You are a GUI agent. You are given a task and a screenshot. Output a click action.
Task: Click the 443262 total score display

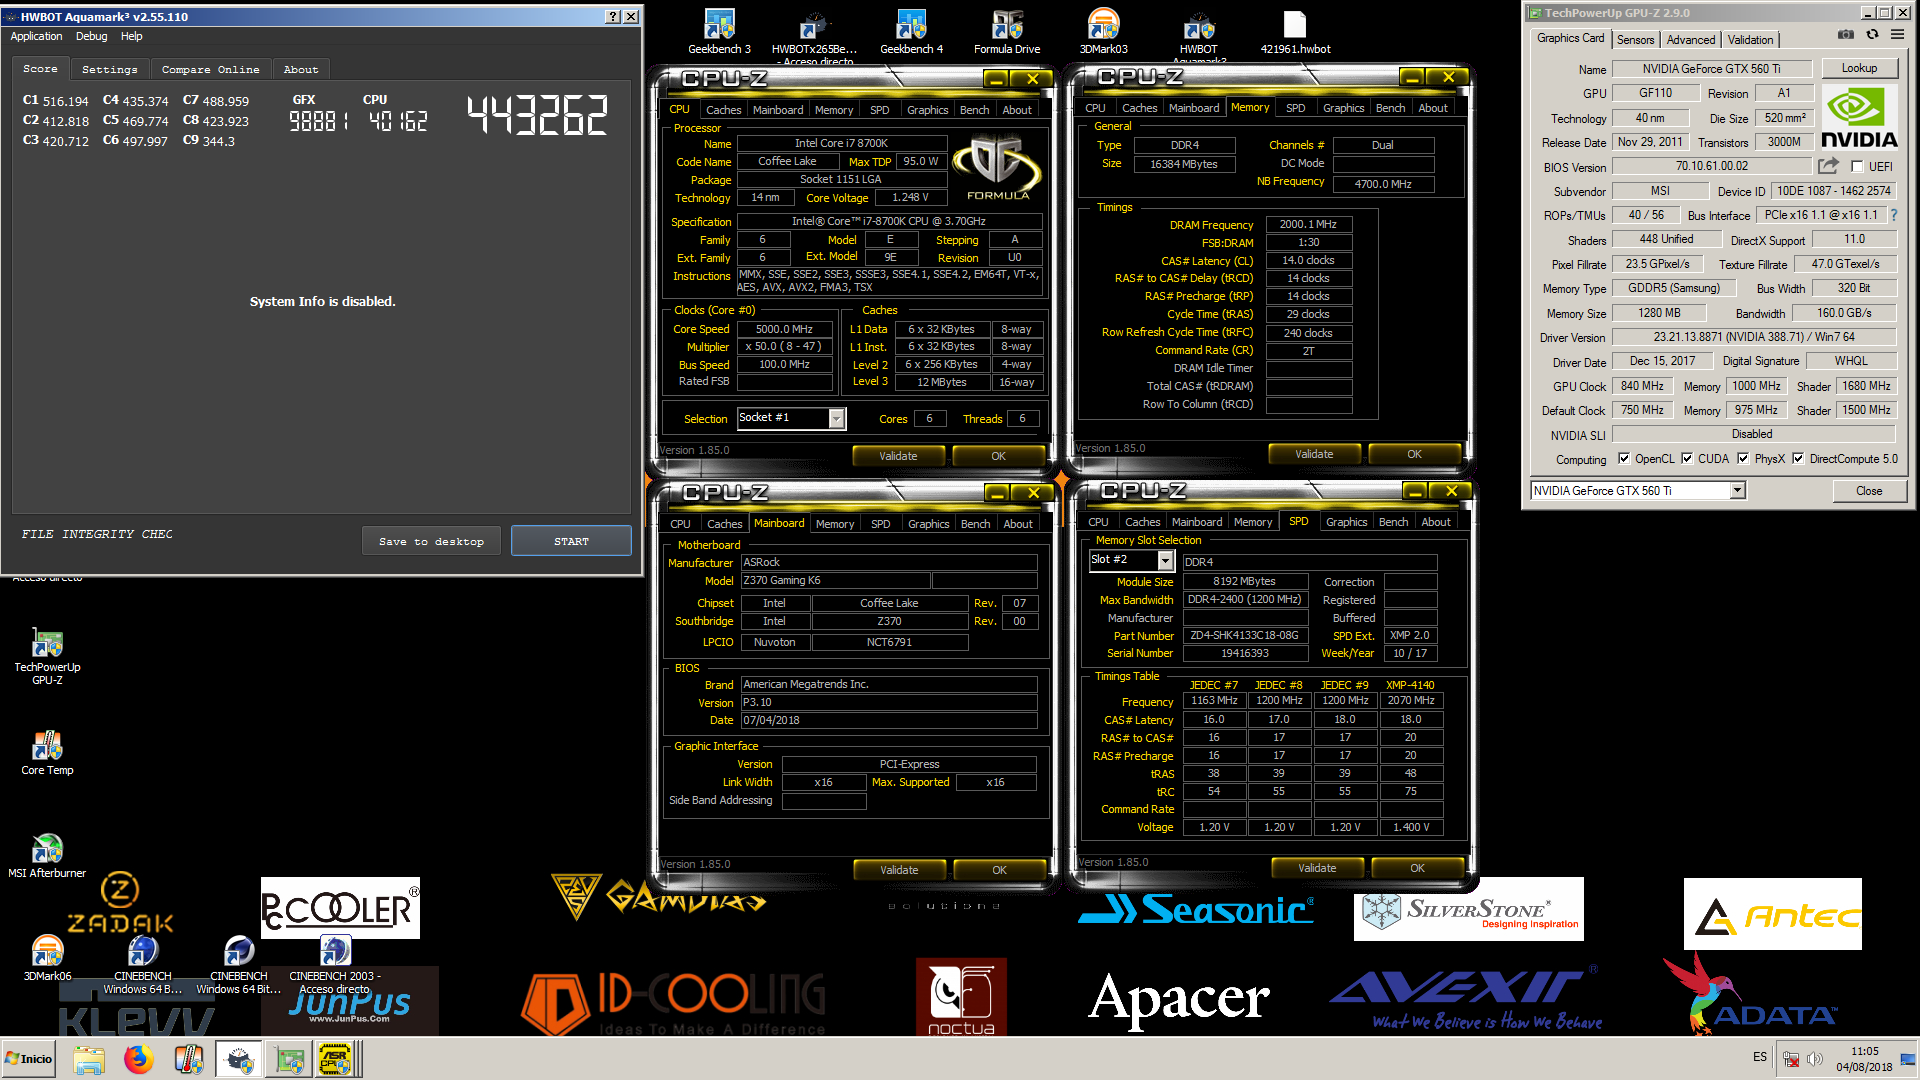tap(537, 115)
